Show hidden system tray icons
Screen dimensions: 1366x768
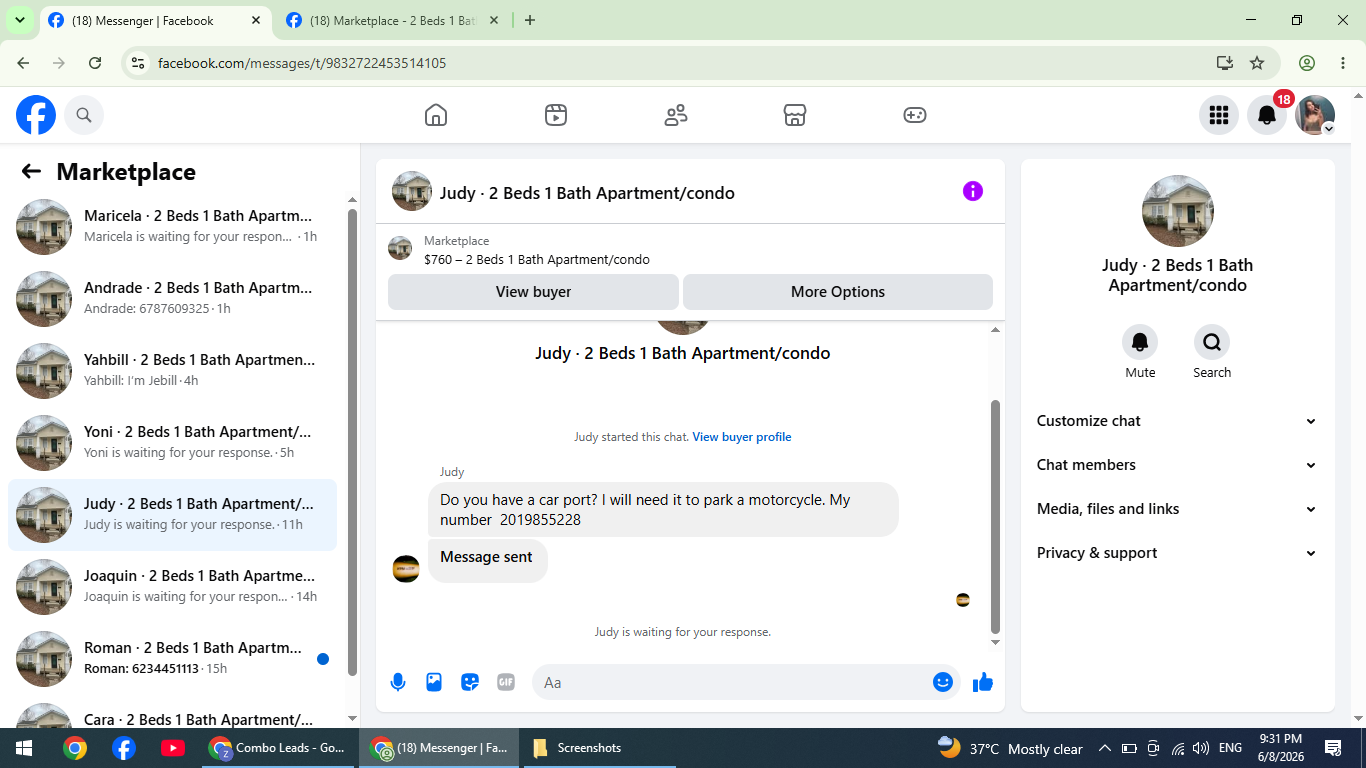pyautogui.click(x=1105, y=748)
